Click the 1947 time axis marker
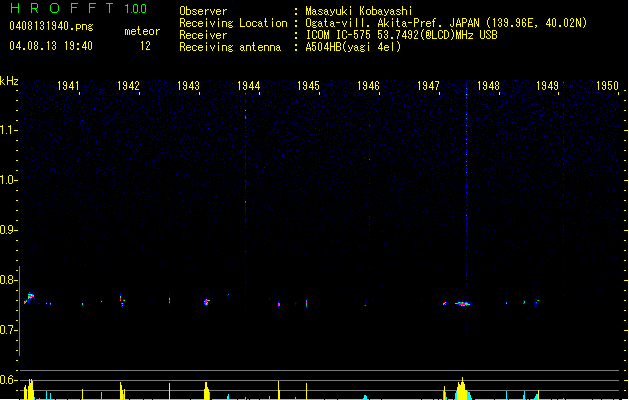The image size is (629, 400). 428,86
